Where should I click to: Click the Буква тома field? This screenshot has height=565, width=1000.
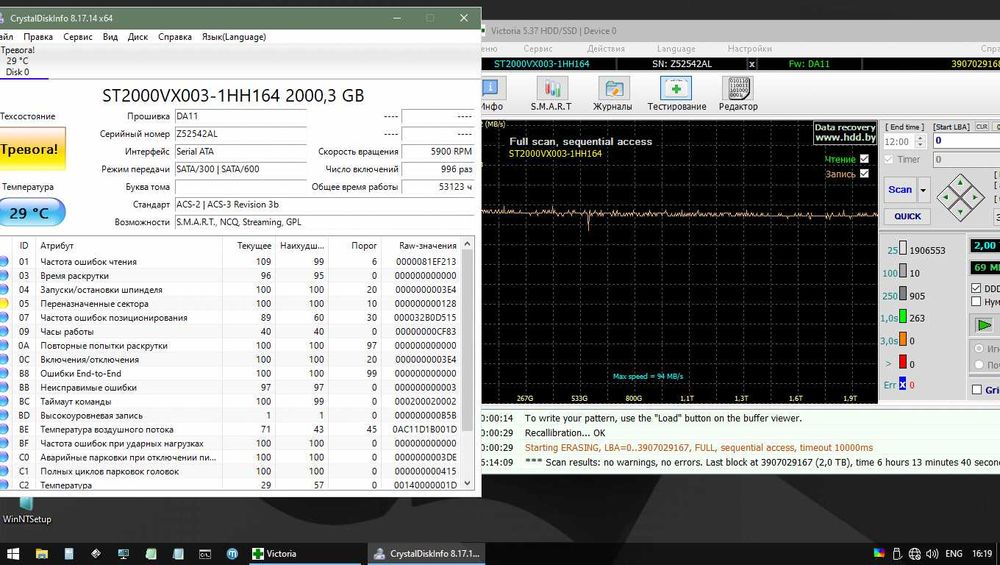tap(241, 187)
